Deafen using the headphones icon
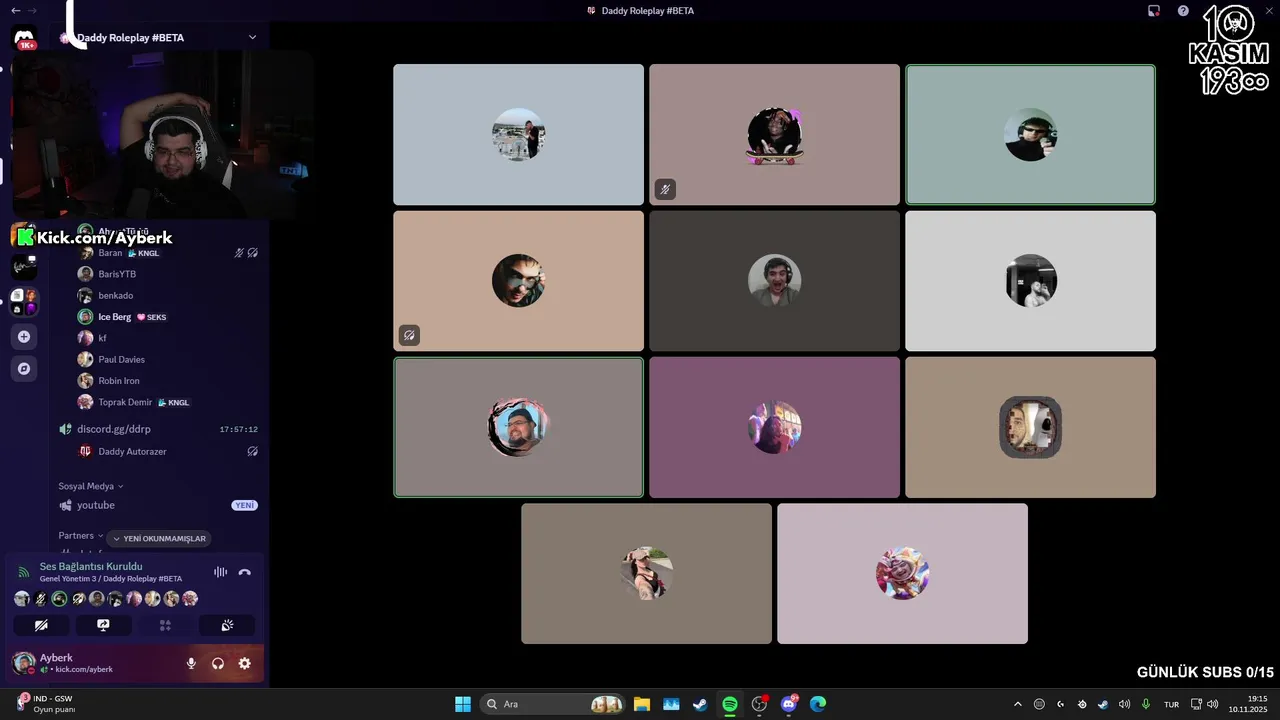Viewport: 1280px width, 720px height. 218,663
